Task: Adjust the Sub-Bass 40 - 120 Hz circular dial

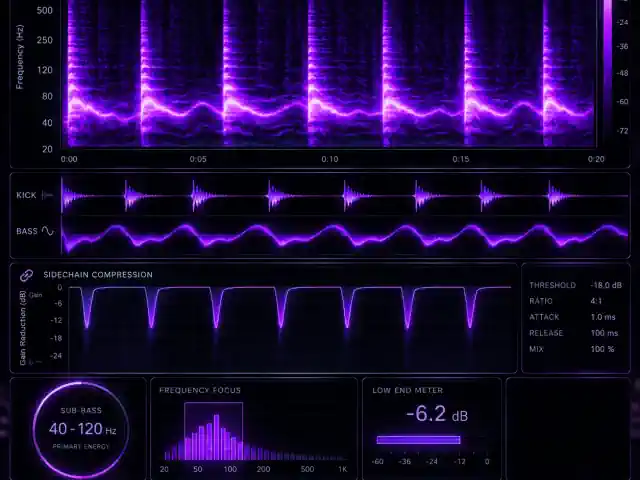Action: [x=81, y=429]
